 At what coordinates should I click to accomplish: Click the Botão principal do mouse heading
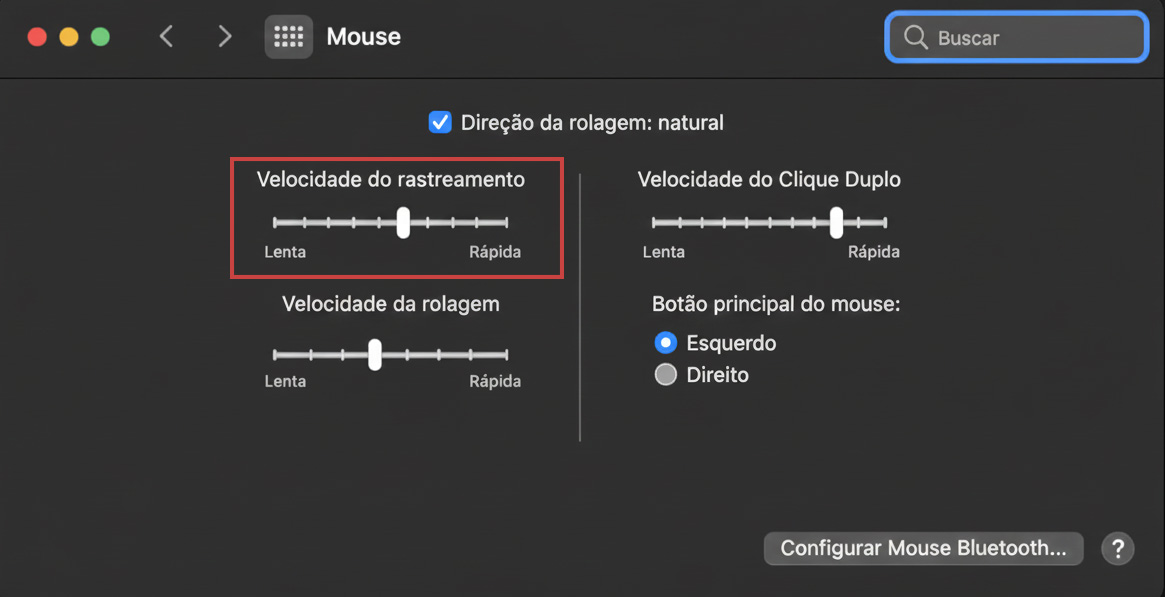click(x=778, y=303)
